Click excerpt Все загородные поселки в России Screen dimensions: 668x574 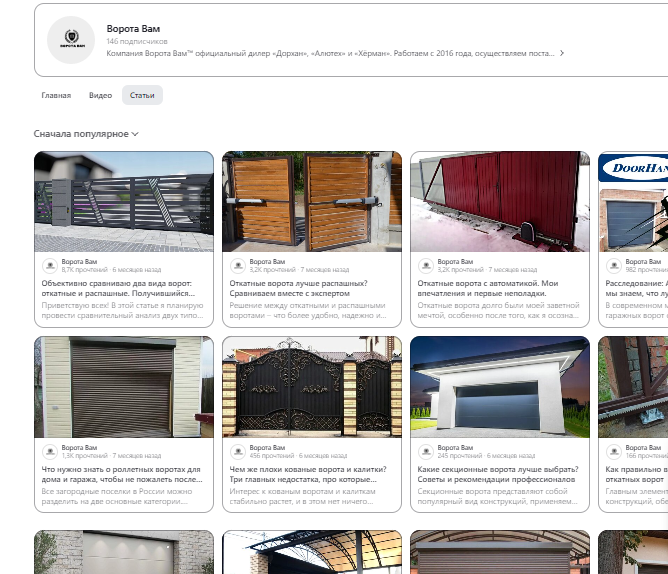point(117,496)
